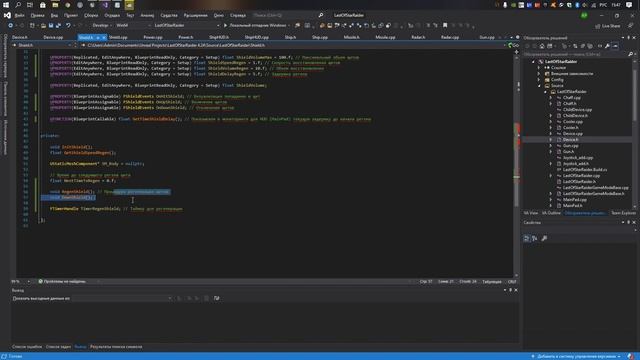Open the Windows Start menu
Screen dimensions: 640x360
point(6,5)
